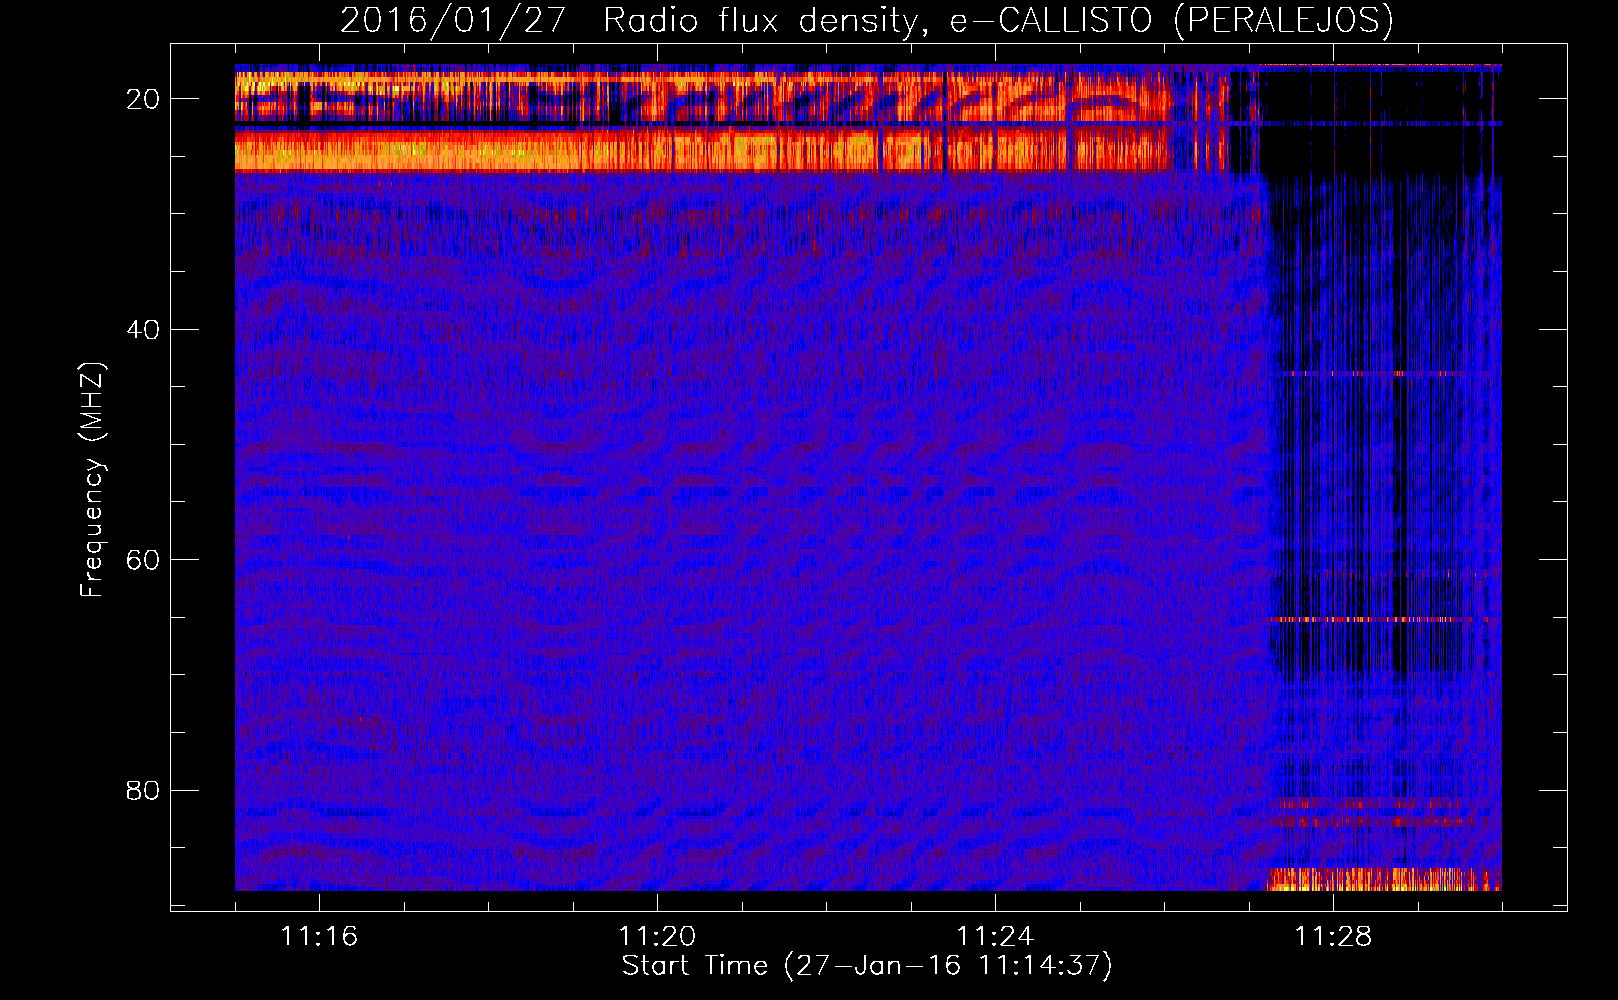Click the 'Start Time (27-Jan-16 11:14:37)' axis label
Screen dimensions: 1618x1000
(867, 966)
